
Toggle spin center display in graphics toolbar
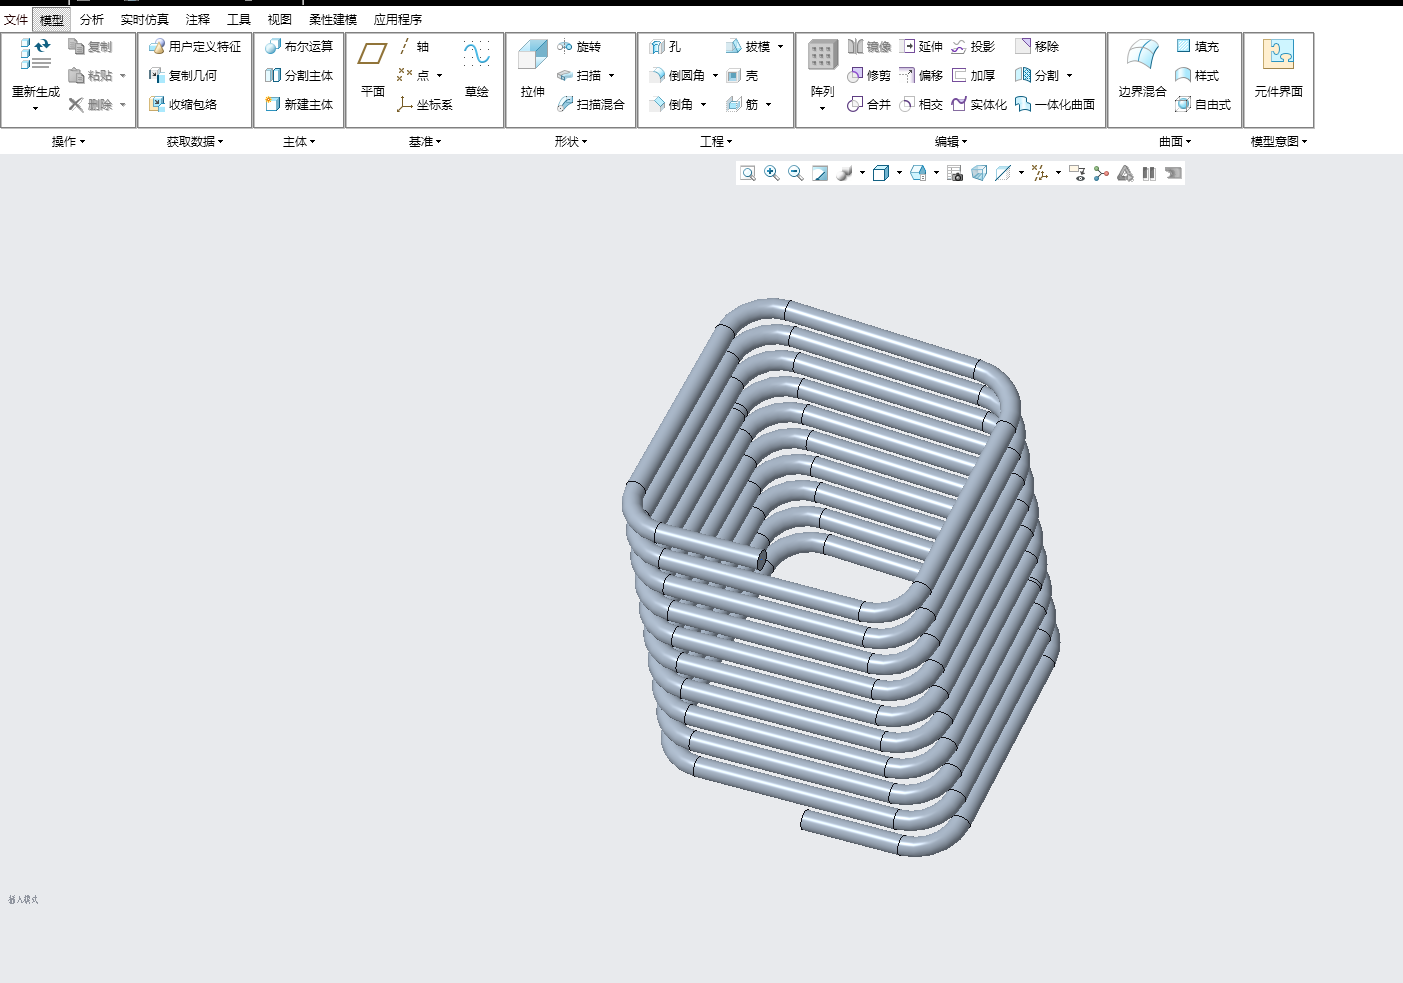[x=1101, y=173]
